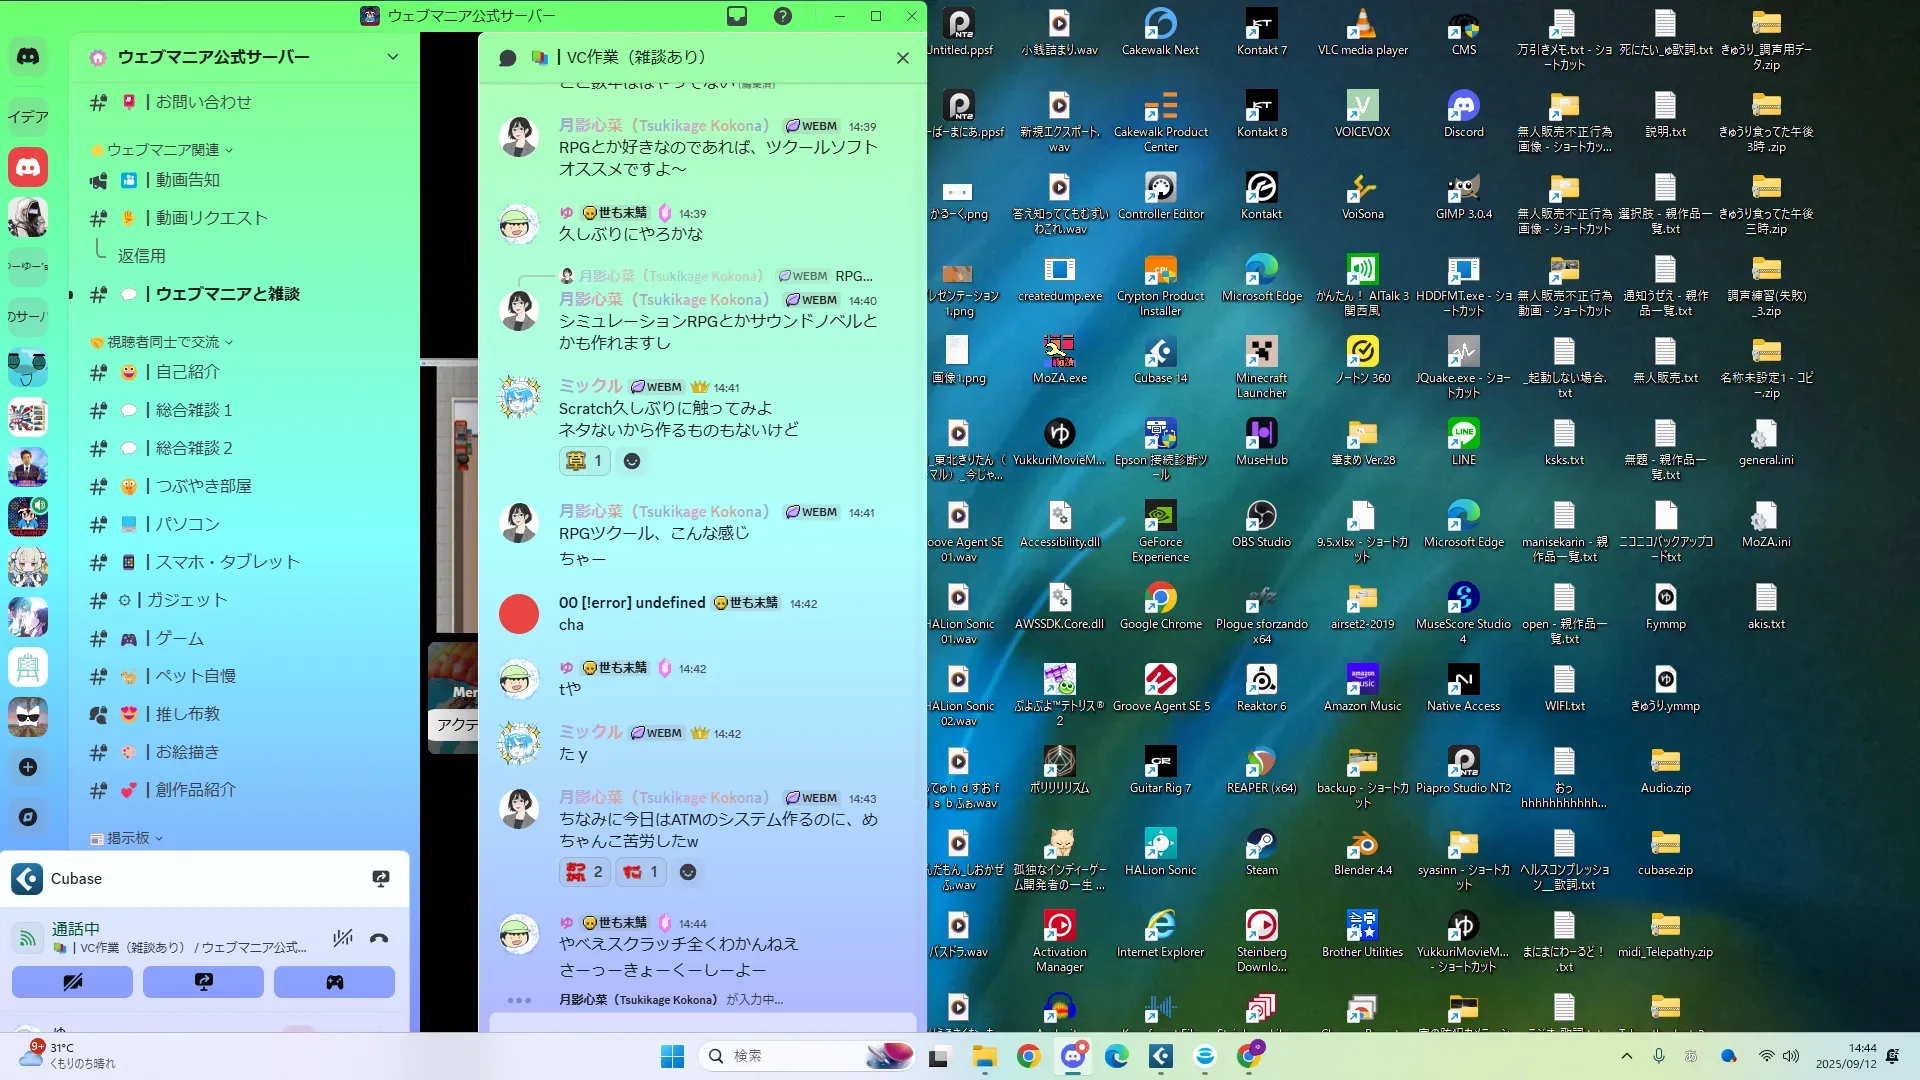Toggle noise suppression in voice panel

(x=343, y=938)
